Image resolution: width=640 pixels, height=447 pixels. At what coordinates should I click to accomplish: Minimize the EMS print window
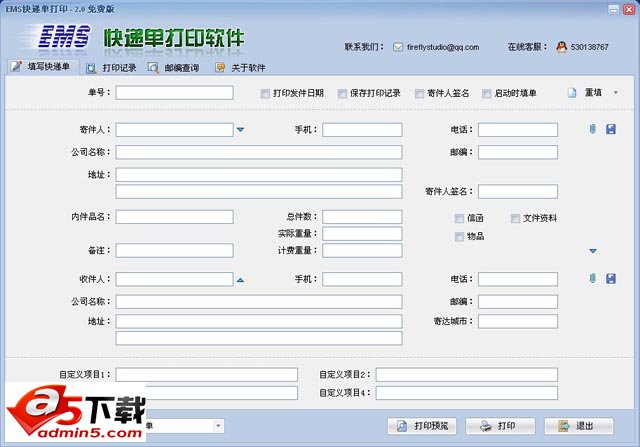(x=613, y=9)
